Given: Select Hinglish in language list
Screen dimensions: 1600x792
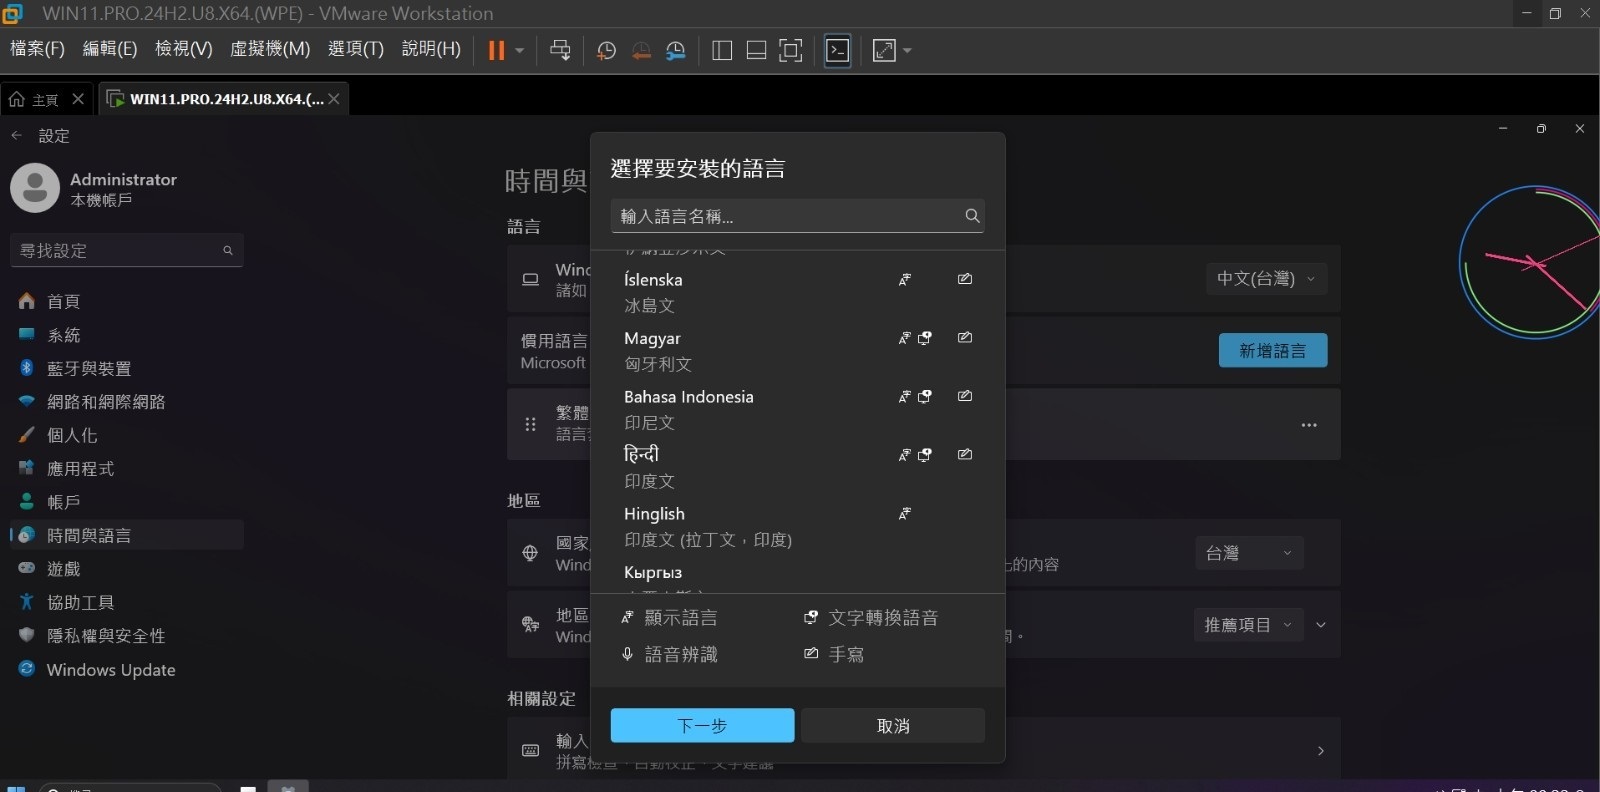Looking at the screenshot, I should coord(797,526).
